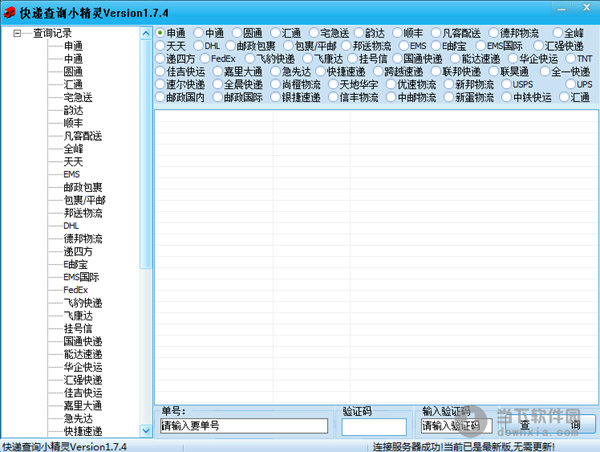The height and width of the screenshot is (452, 600).
Task: Select E邮宝 in the left tree
Action: (x=76, y=264)
